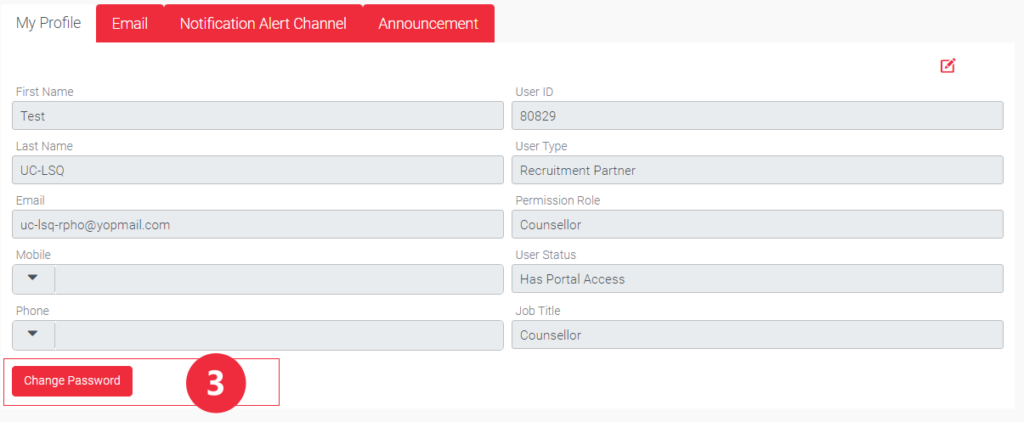Select the Job Title field
This screenshot has height=422, width=1024.
point(756,335)
